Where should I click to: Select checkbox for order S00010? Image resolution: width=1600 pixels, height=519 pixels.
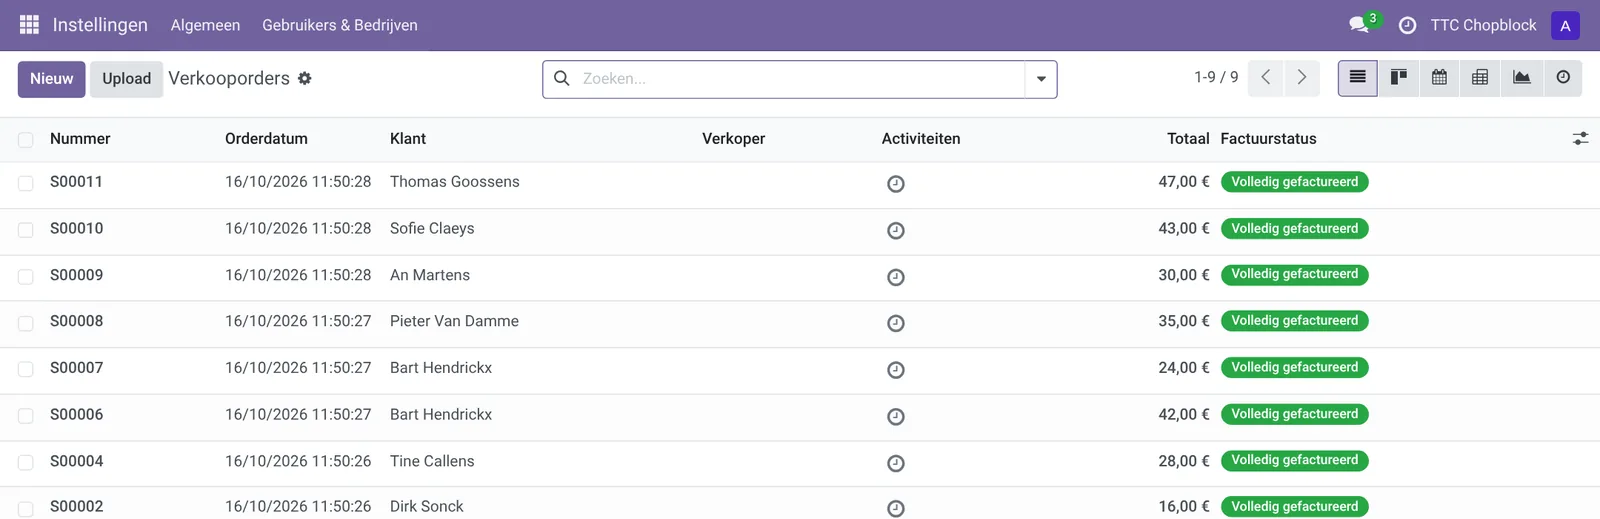26,230
